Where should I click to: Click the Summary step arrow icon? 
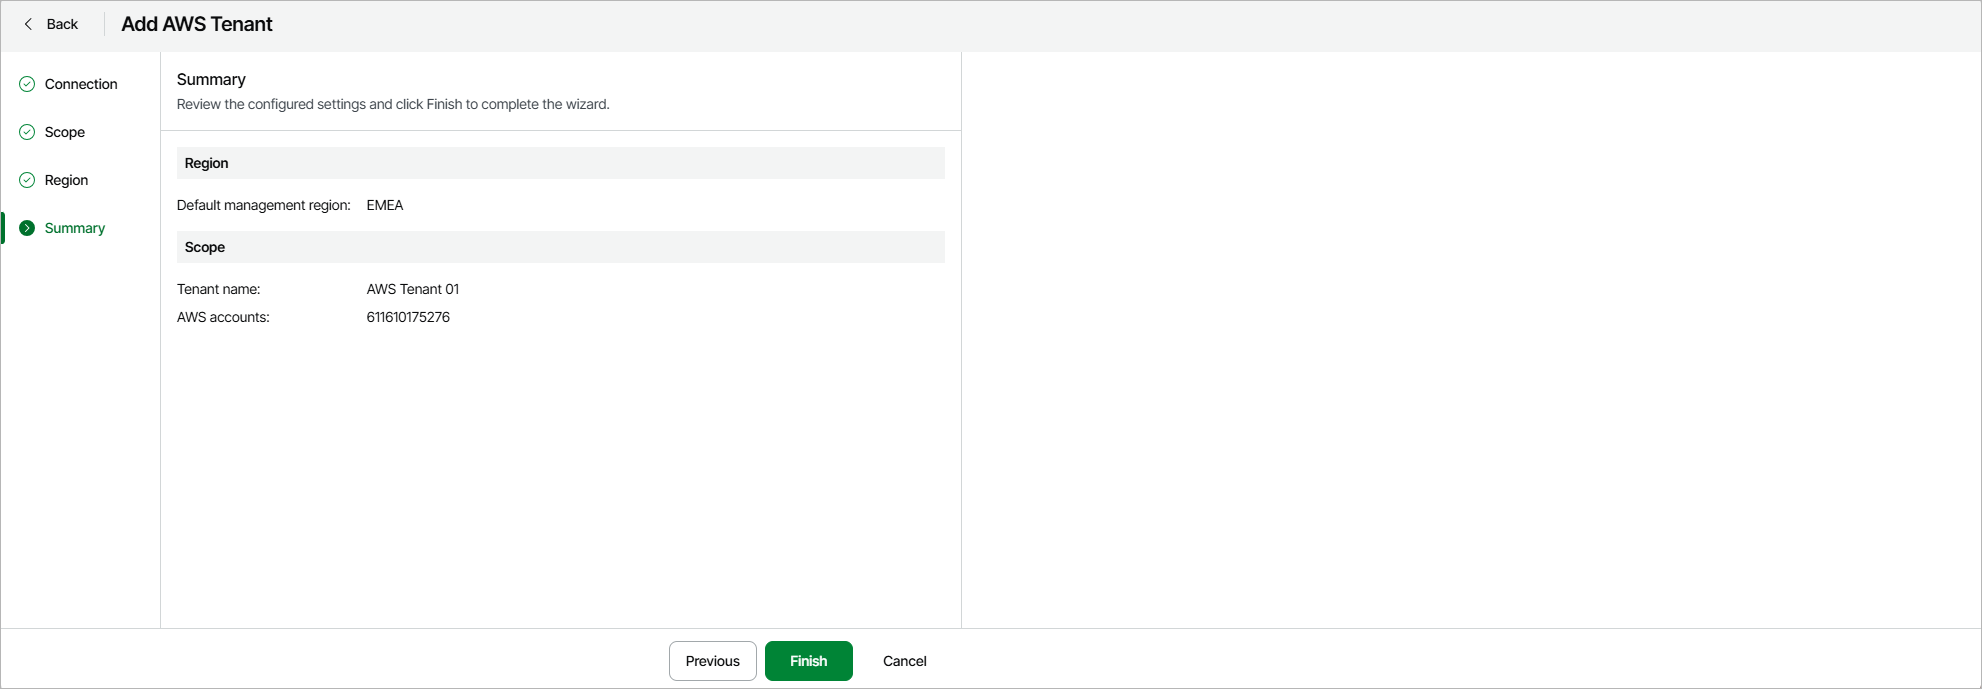(x=27, y=228)
